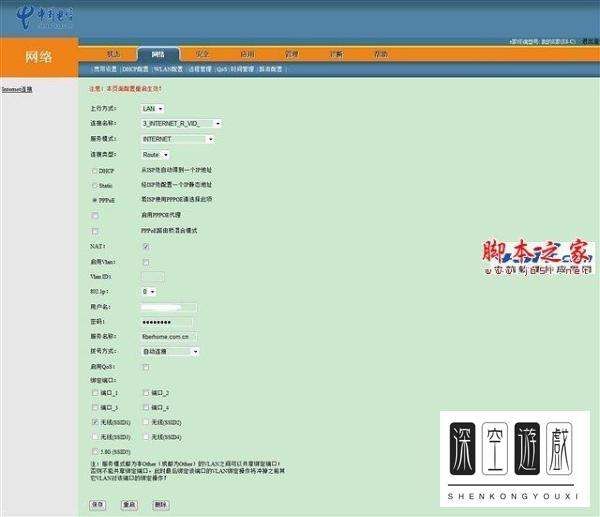Open the 状态 (Status) tab
600x517 pixels.
tap(113, 54)
